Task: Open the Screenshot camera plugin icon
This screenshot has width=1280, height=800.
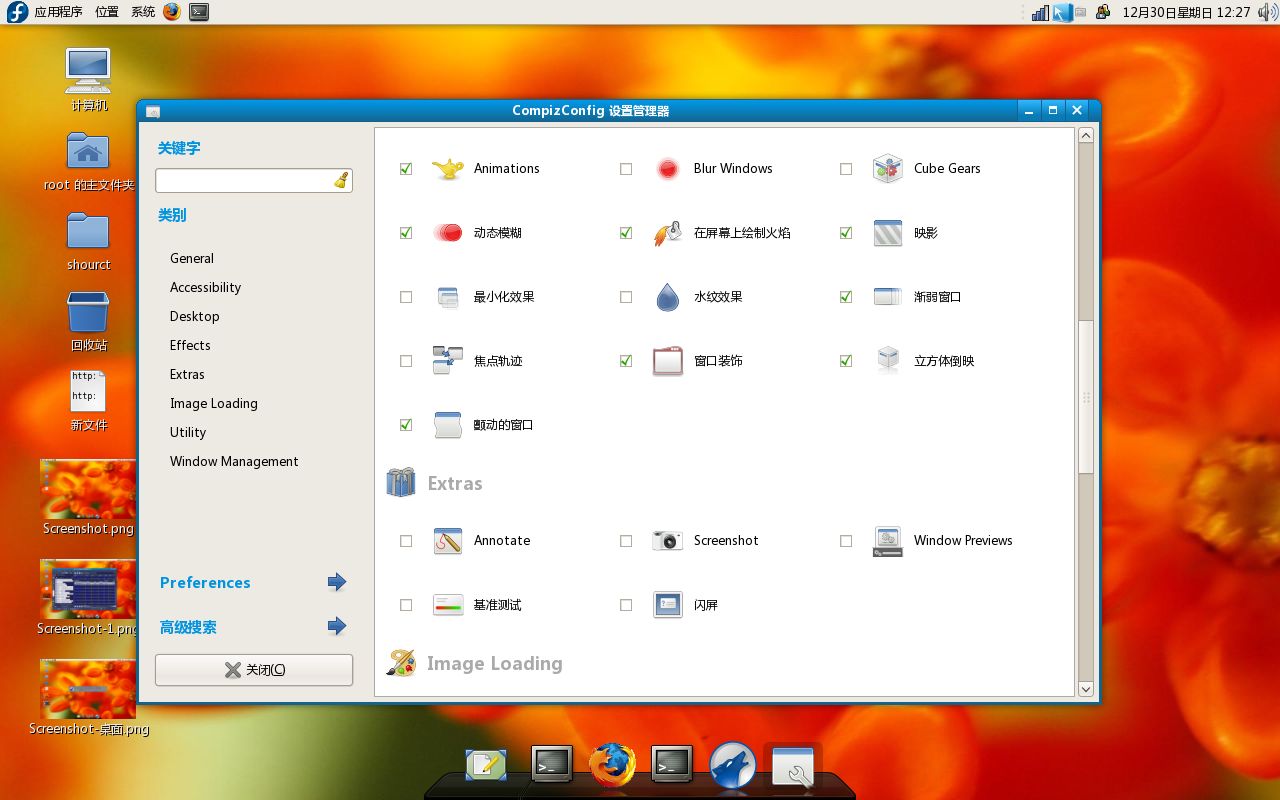Action: click(667, 540)
